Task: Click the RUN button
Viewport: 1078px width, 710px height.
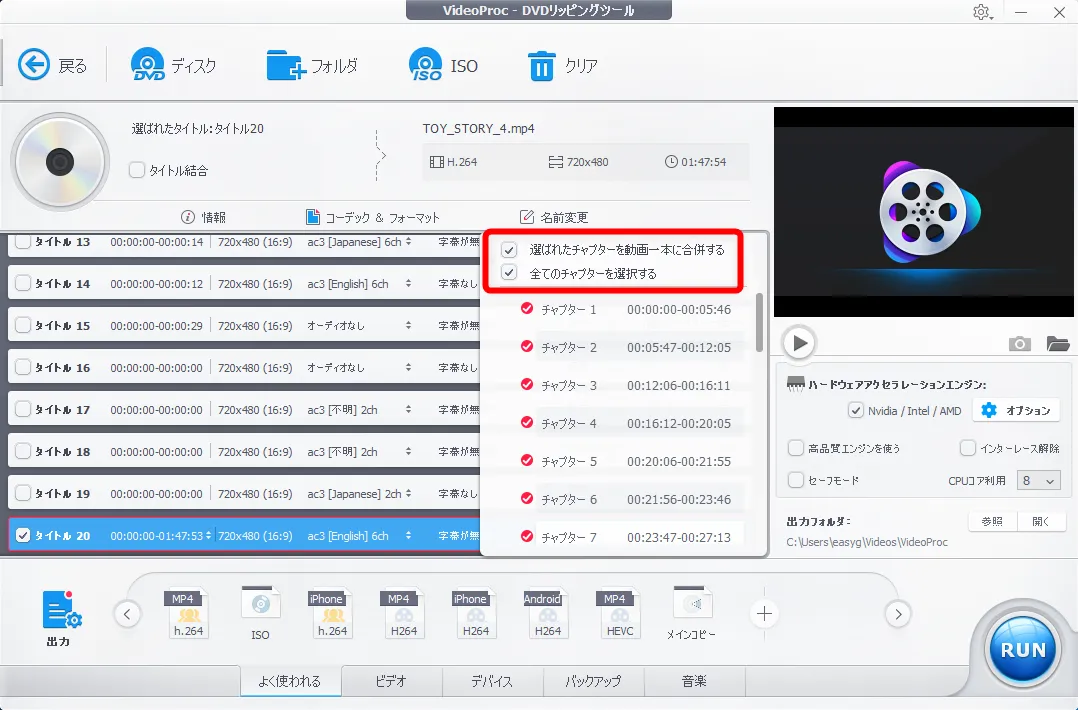Action: pyautogui.click(x=1022, y=649)
